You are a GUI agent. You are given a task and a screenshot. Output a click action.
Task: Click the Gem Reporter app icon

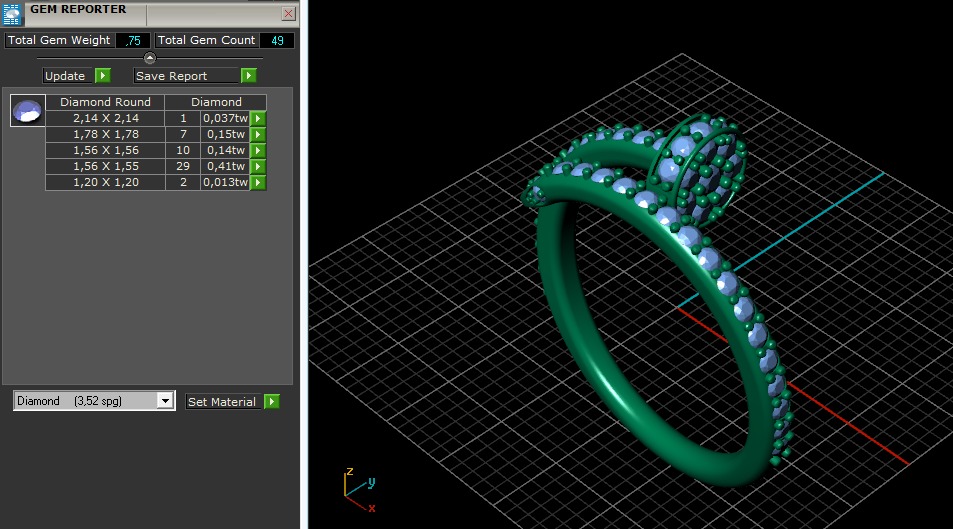12,13
